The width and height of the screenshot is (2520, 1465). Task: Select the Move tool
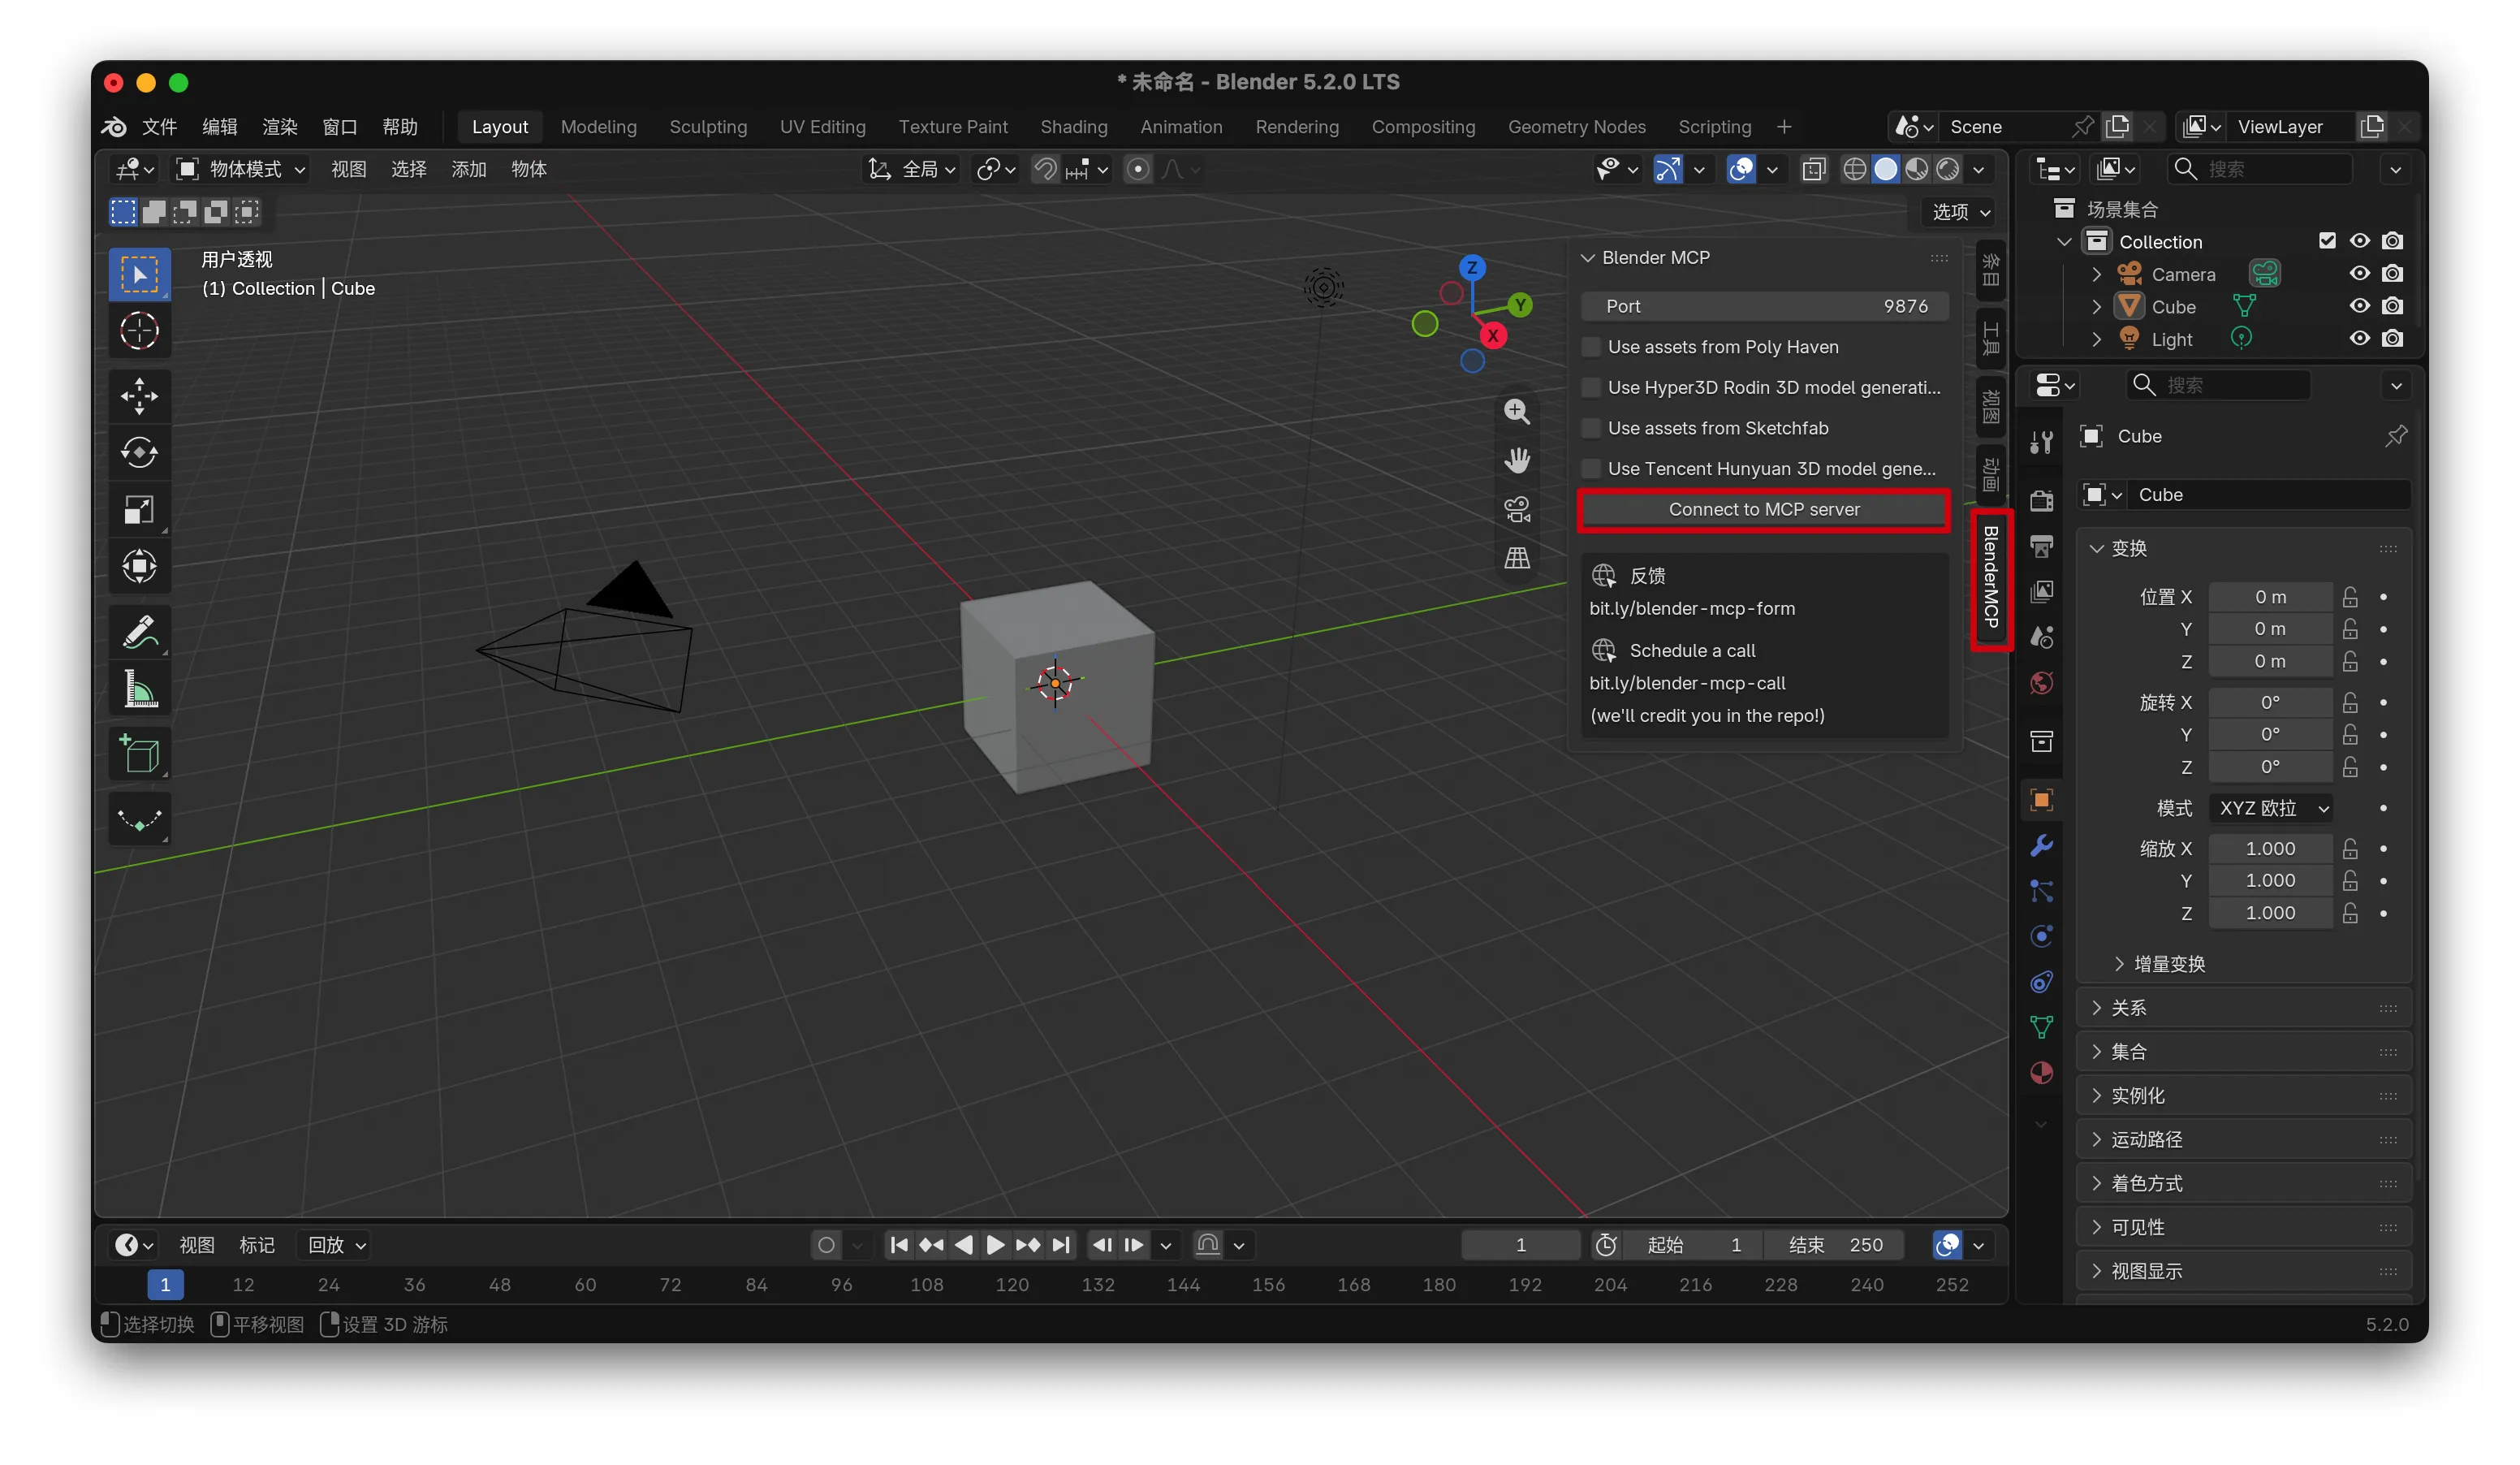coord(139,396)
